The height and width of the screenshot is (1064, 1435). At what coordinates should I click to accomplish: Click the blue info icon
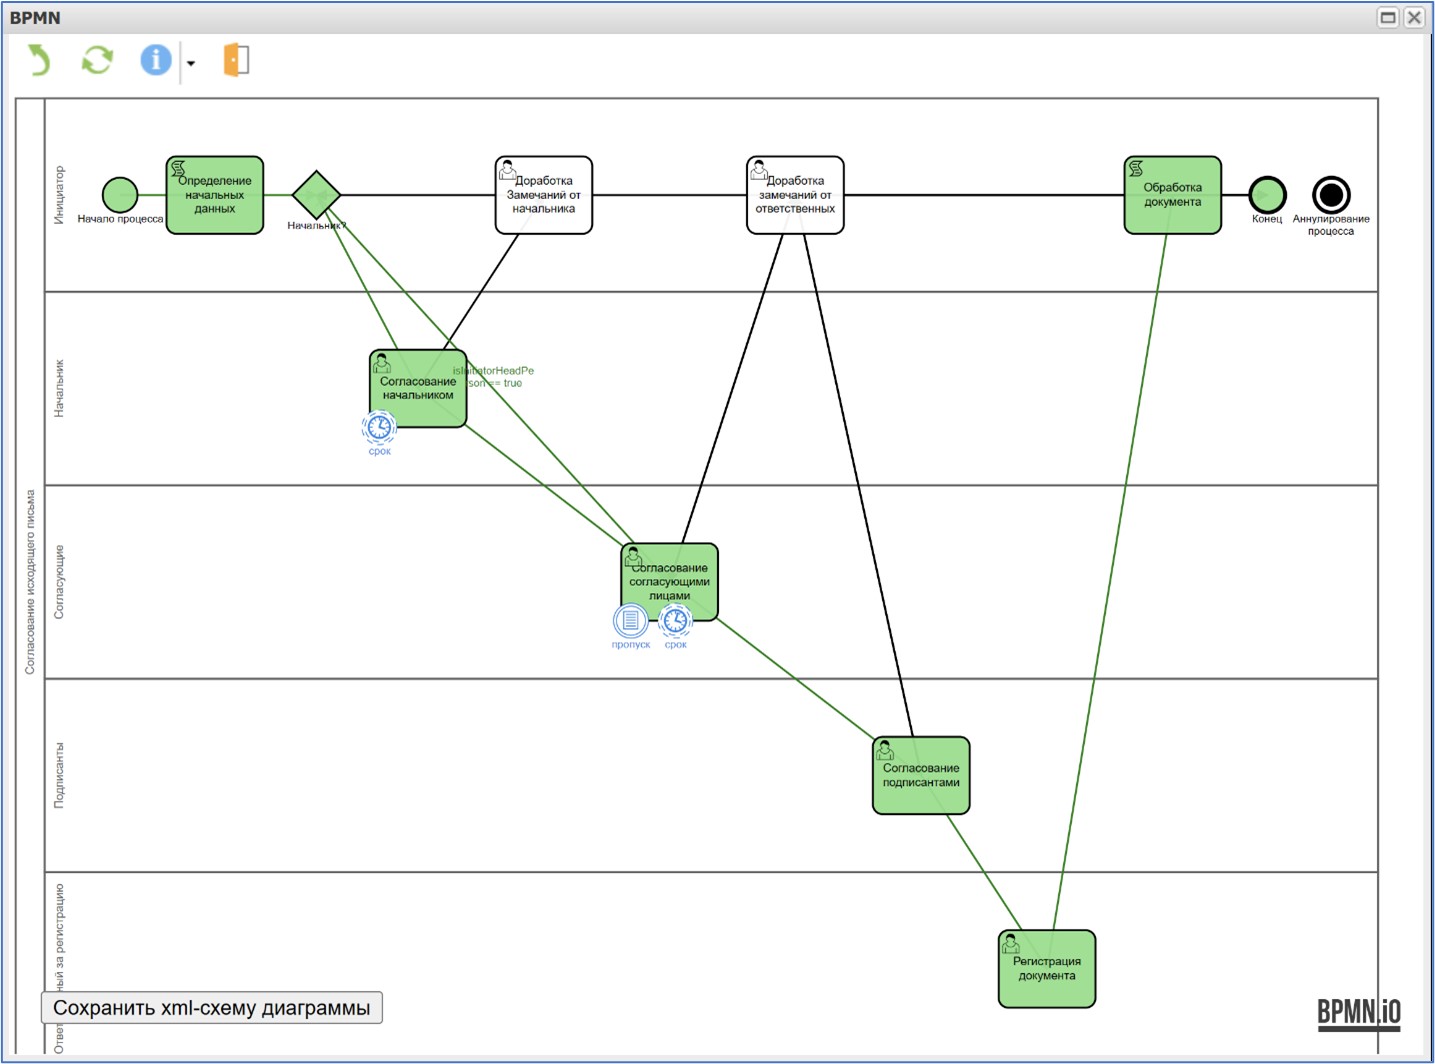[155, 60]
